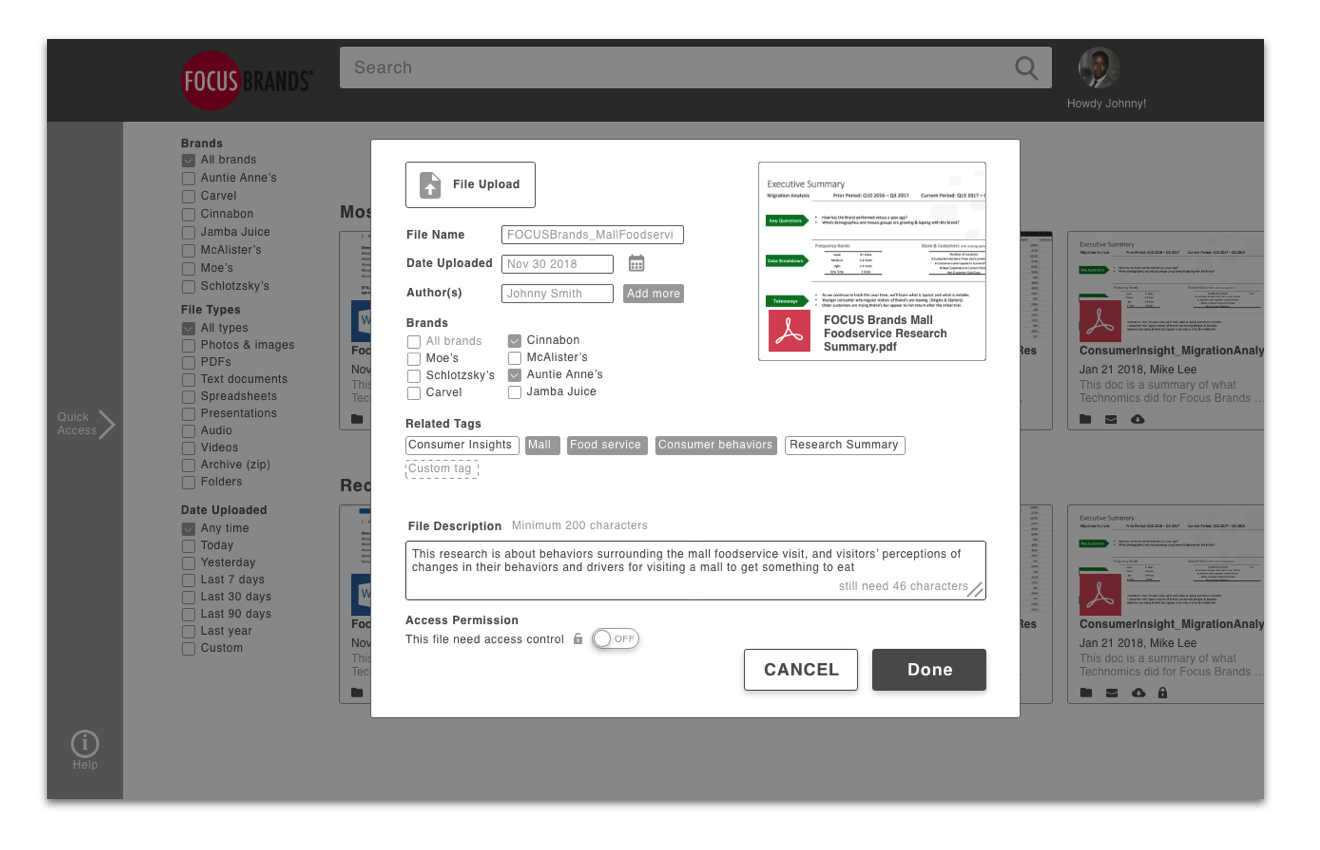Image resolution: width=1320 pixels, height=850 pixels.
Task: Open Johnny's user avatar
Action: pos(1098,68)
